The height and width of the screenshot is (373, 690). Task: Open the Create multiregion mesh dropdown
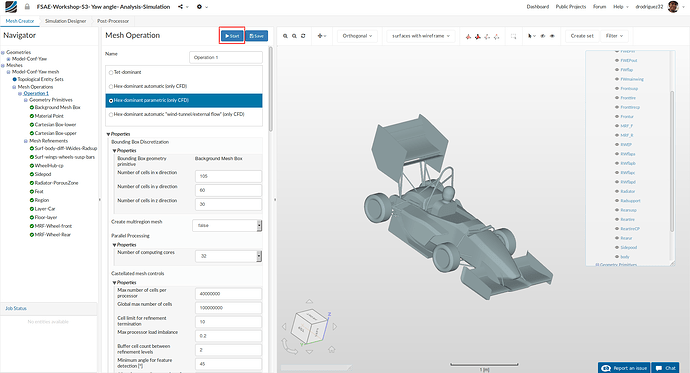(x=227, y=225)
